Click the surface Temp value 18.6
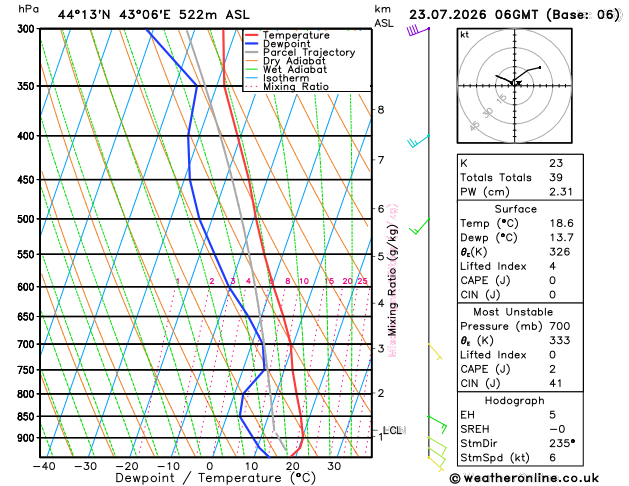Image resolution: width=629 pixels, height=486 pixels. click(562, 223)
